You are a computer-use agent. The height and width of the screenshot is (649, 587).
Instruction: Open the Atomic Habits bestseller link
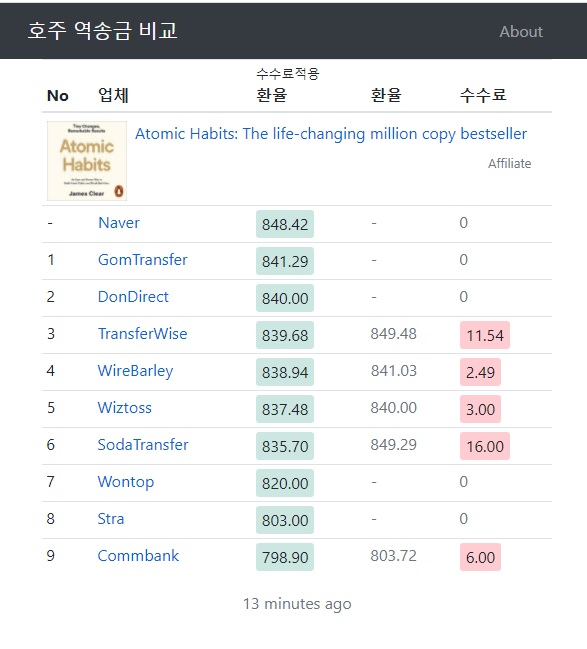(331, 134)
